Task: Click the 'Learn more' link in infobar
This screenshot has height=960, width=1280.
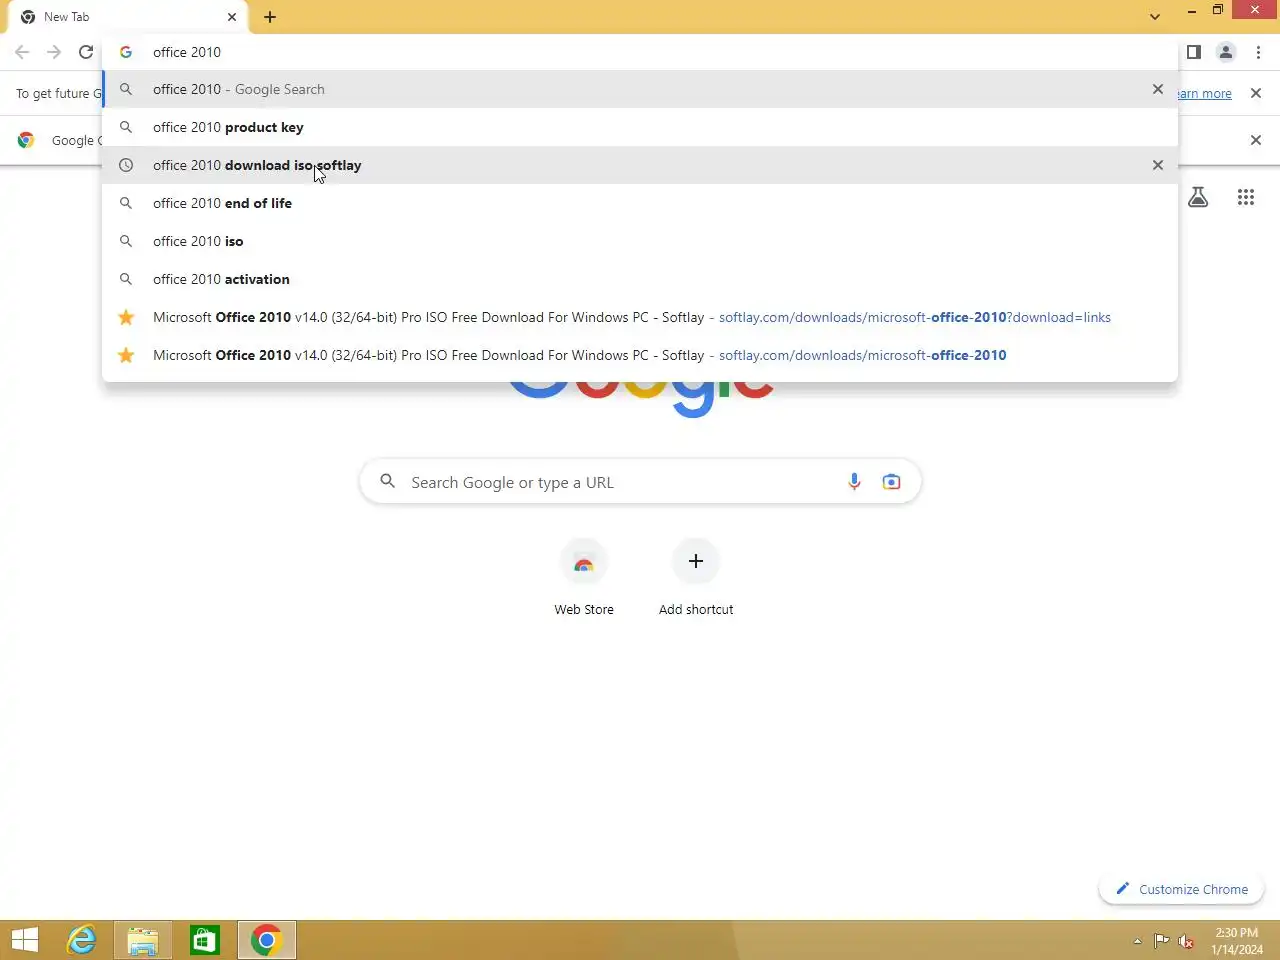Action: point(1203,93)
